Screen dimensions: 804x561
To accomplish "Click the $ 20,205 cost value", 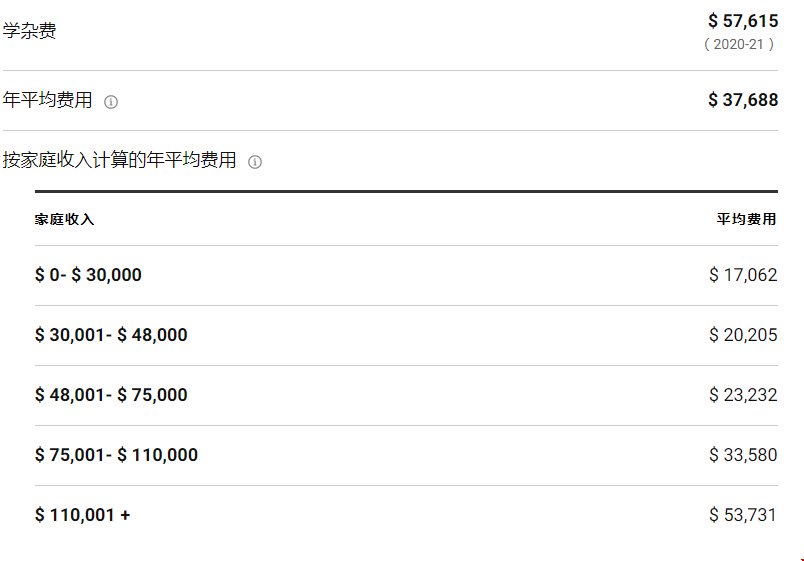I will 742,335.
